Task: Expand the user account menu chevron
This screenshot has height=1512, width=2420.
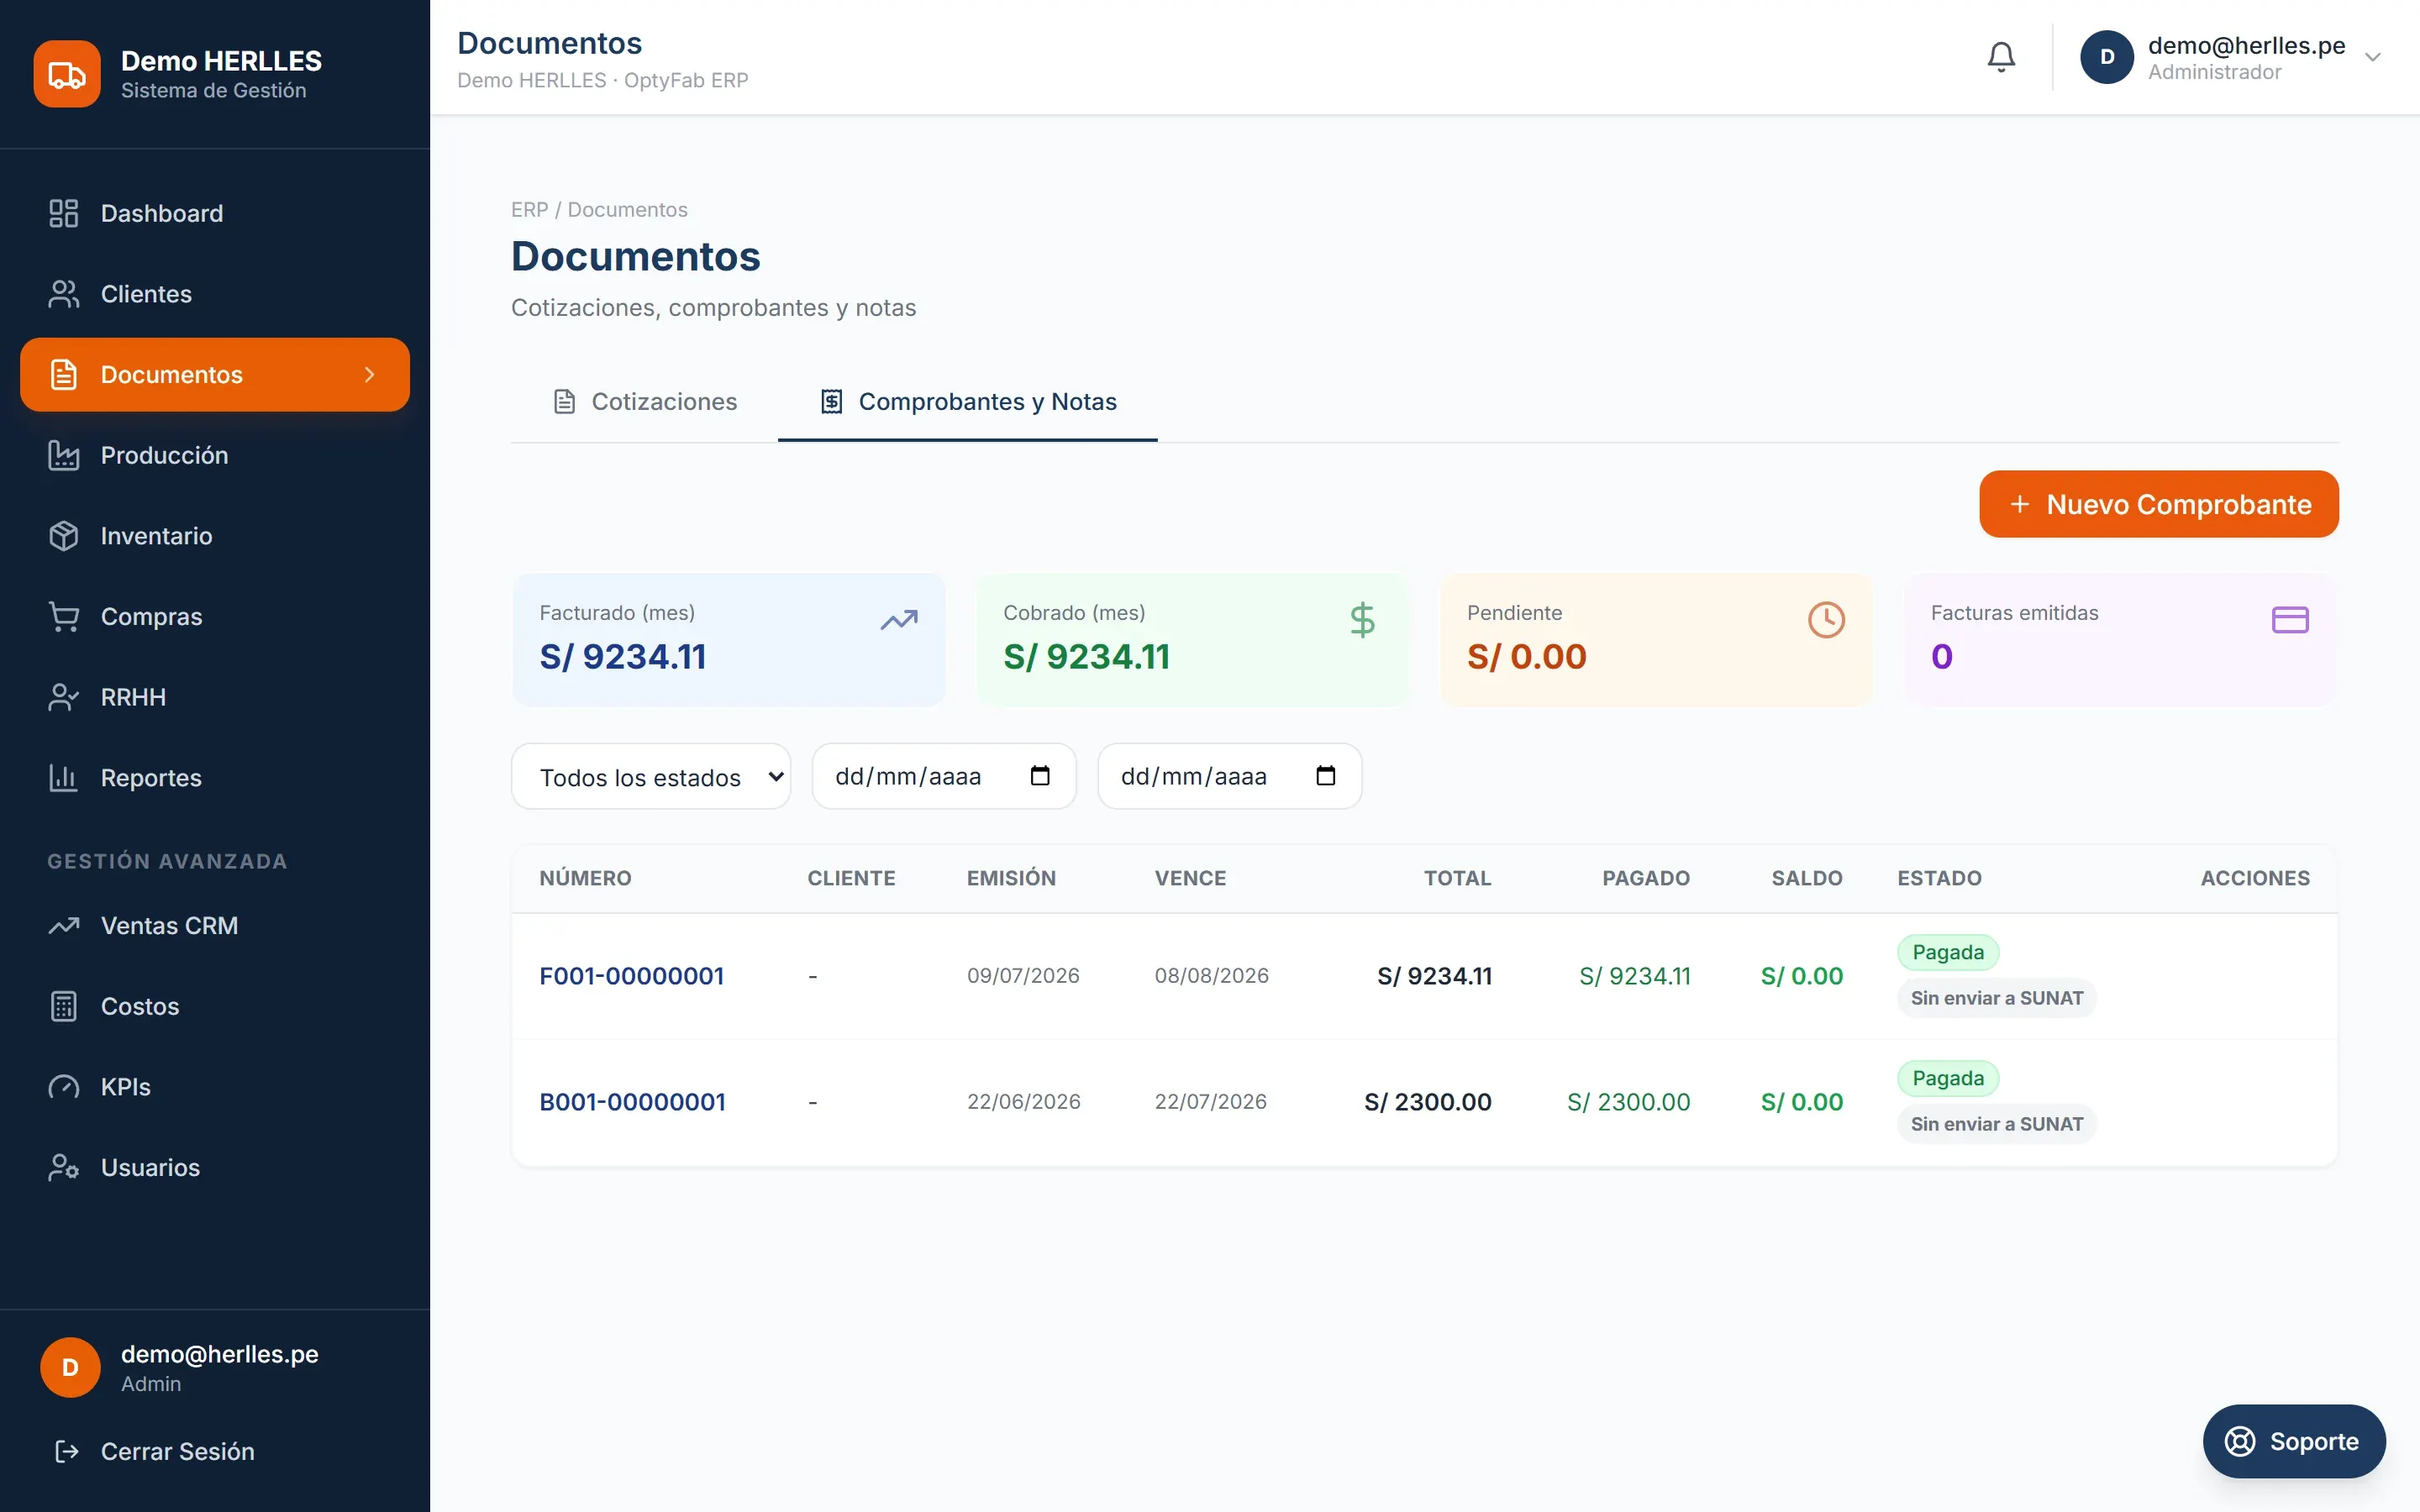Action: click(2373, 57)
